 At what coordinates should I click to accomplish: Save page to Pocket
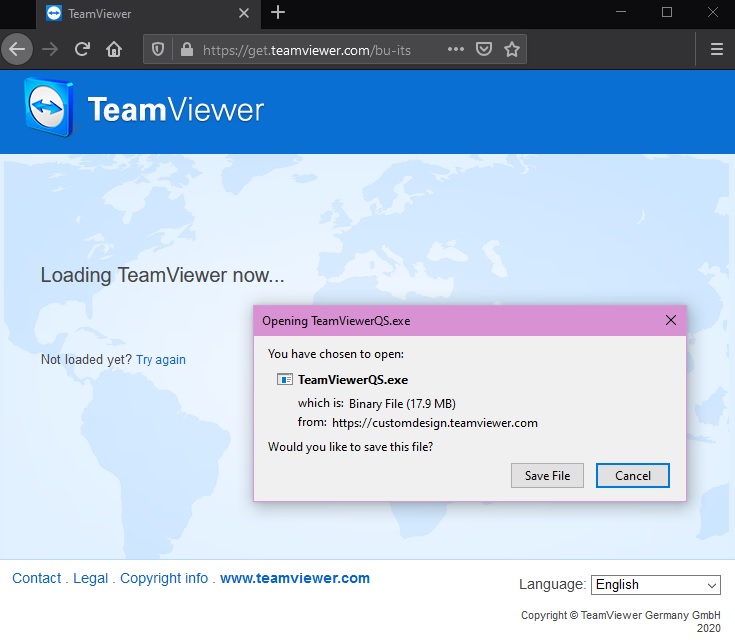point(484,49)
